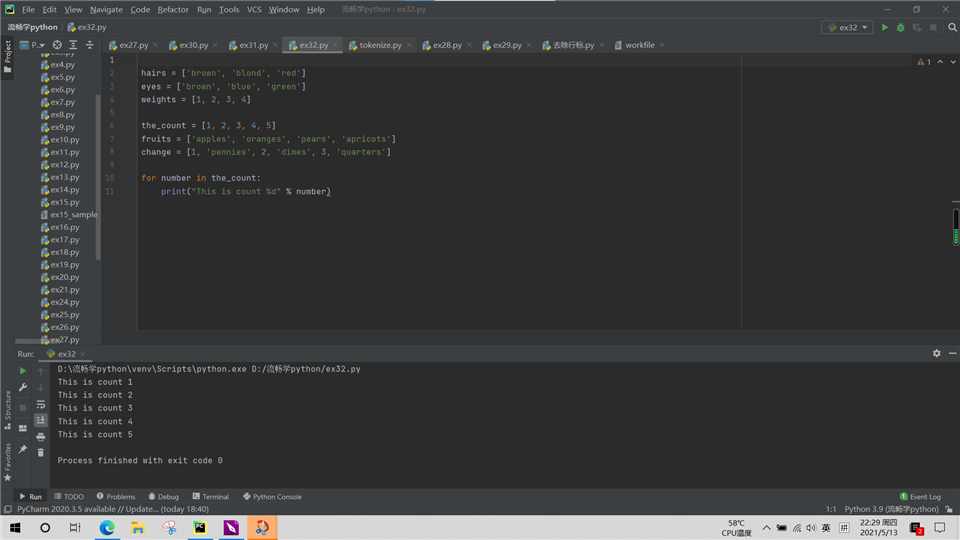The image size is (960, 540).
Task: Toggle the Structure tool window button
Action: [7, 410]
